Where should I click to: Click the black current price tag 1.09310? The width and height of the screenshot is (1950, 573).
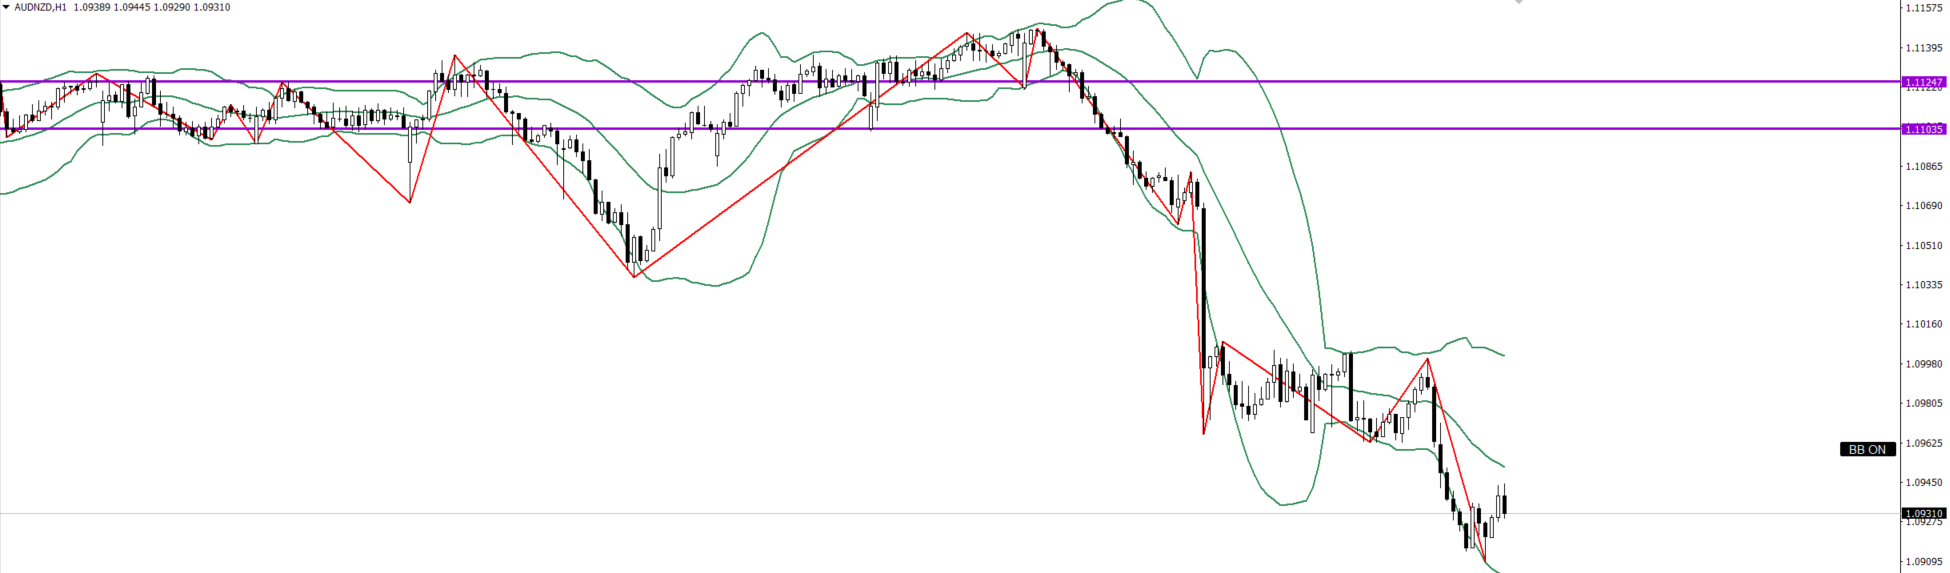1923,513
